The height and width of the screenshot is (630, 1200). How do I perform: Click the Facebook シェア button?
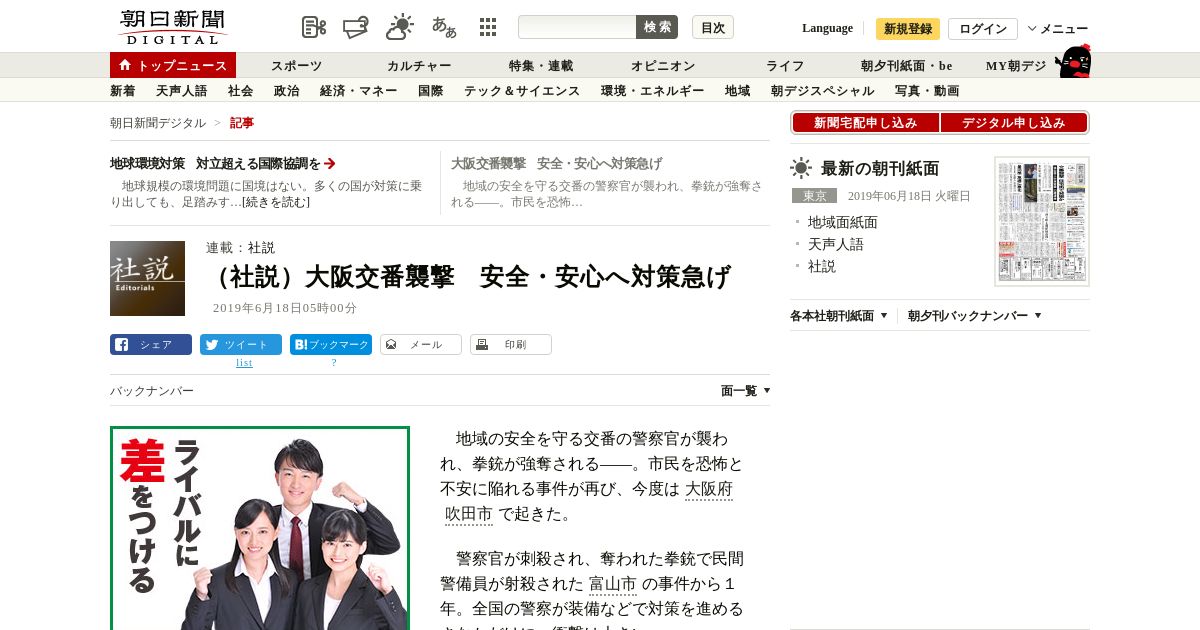pyautogui.click(x=151, y=345)
